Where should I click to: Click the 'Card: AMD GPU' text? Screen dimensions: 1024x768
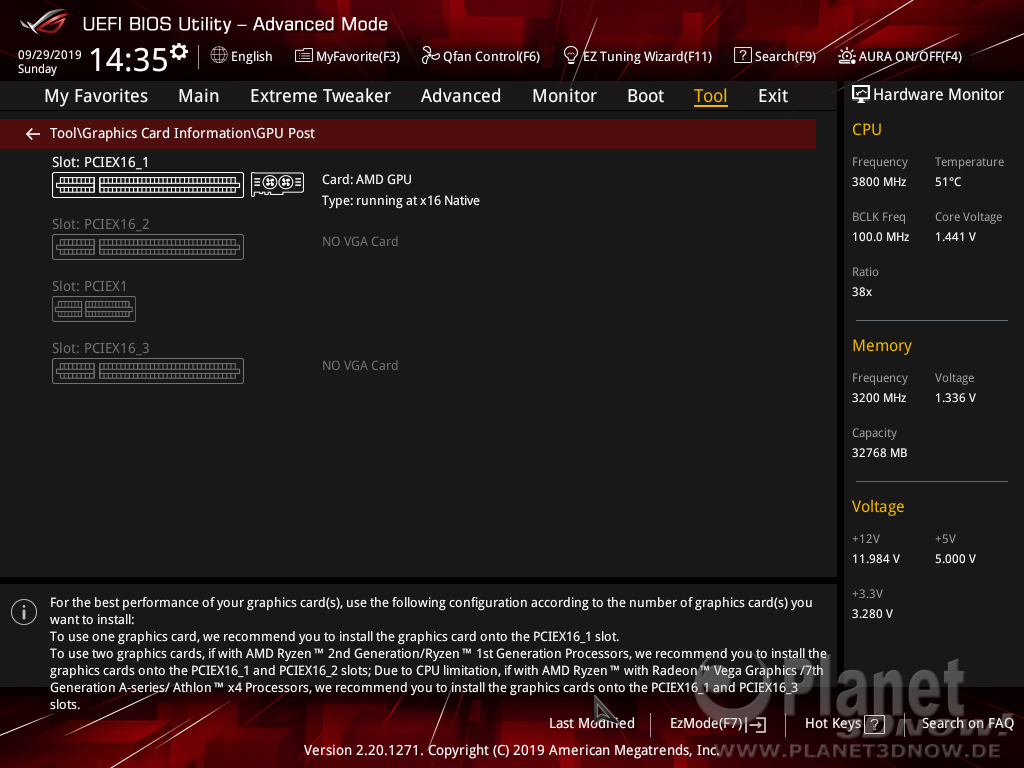click(x=366, y=180)
